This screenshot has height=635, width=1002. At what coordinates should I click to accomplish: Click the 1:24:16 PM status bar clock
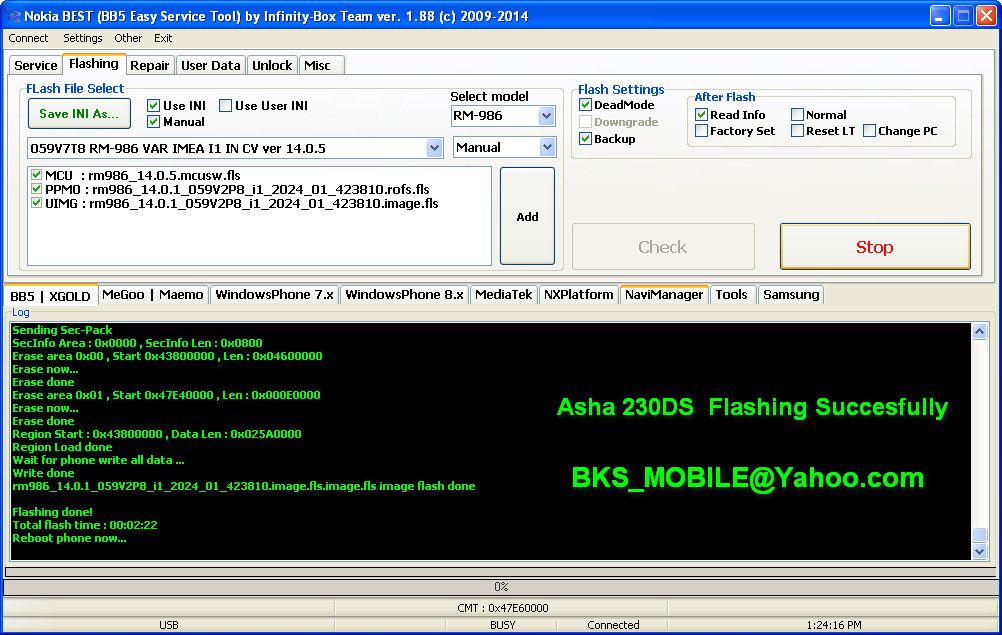tap(833, 625)
